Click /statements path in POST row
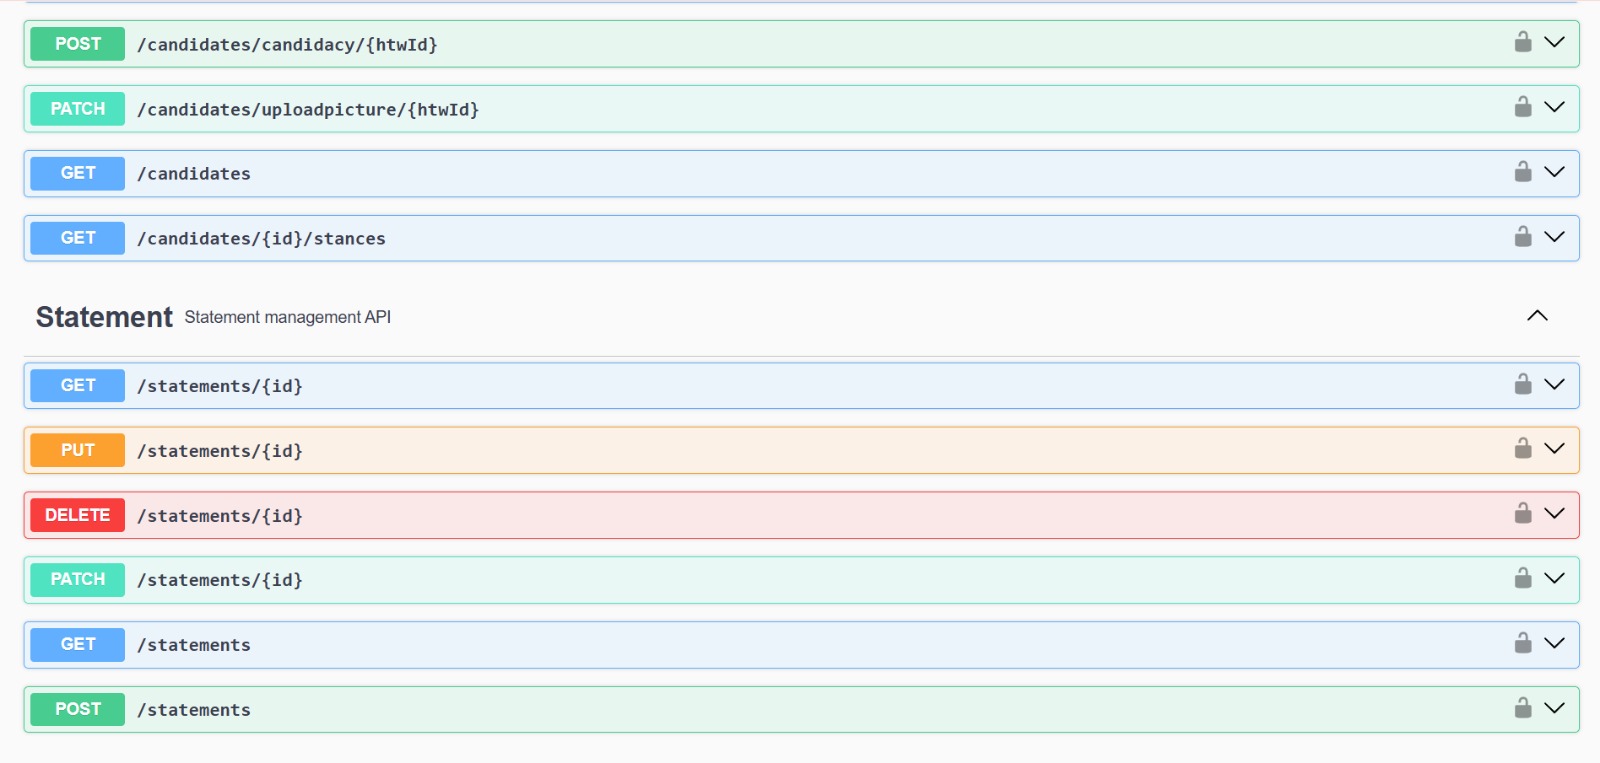 194,710
